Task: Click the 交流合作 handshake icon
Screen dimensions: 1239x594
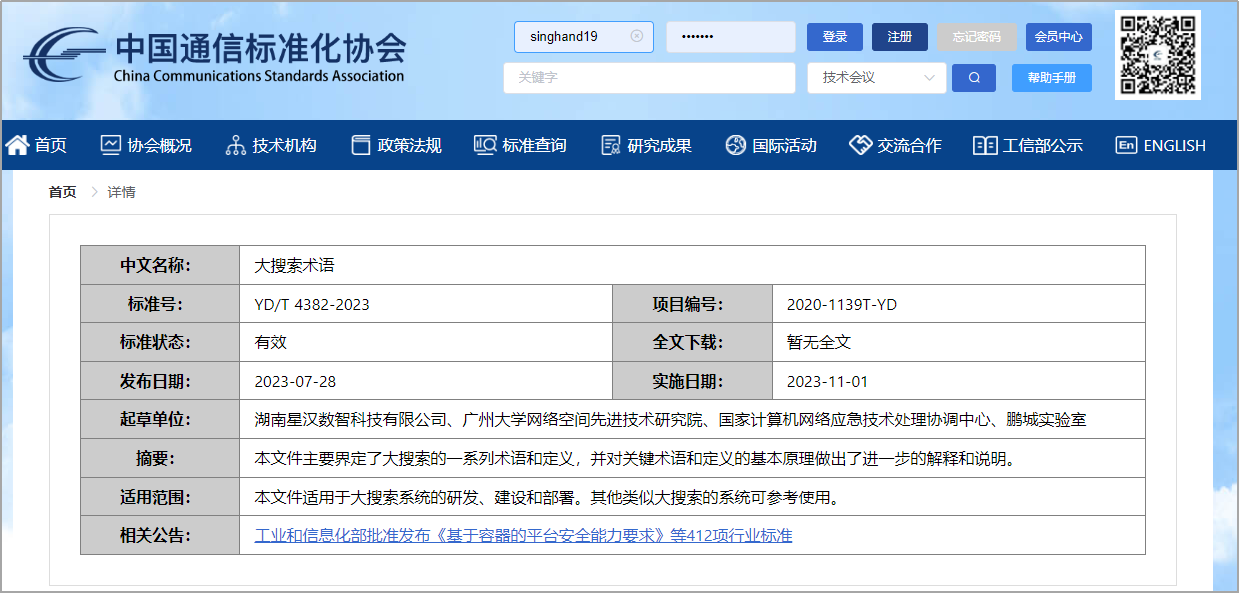Action: click(x=860, y=145)
